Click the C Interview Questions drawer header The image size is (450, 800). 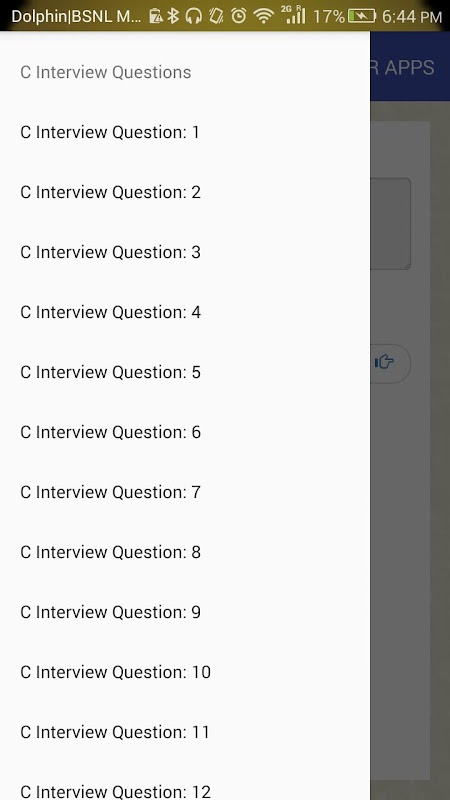(x=106, y=72)
